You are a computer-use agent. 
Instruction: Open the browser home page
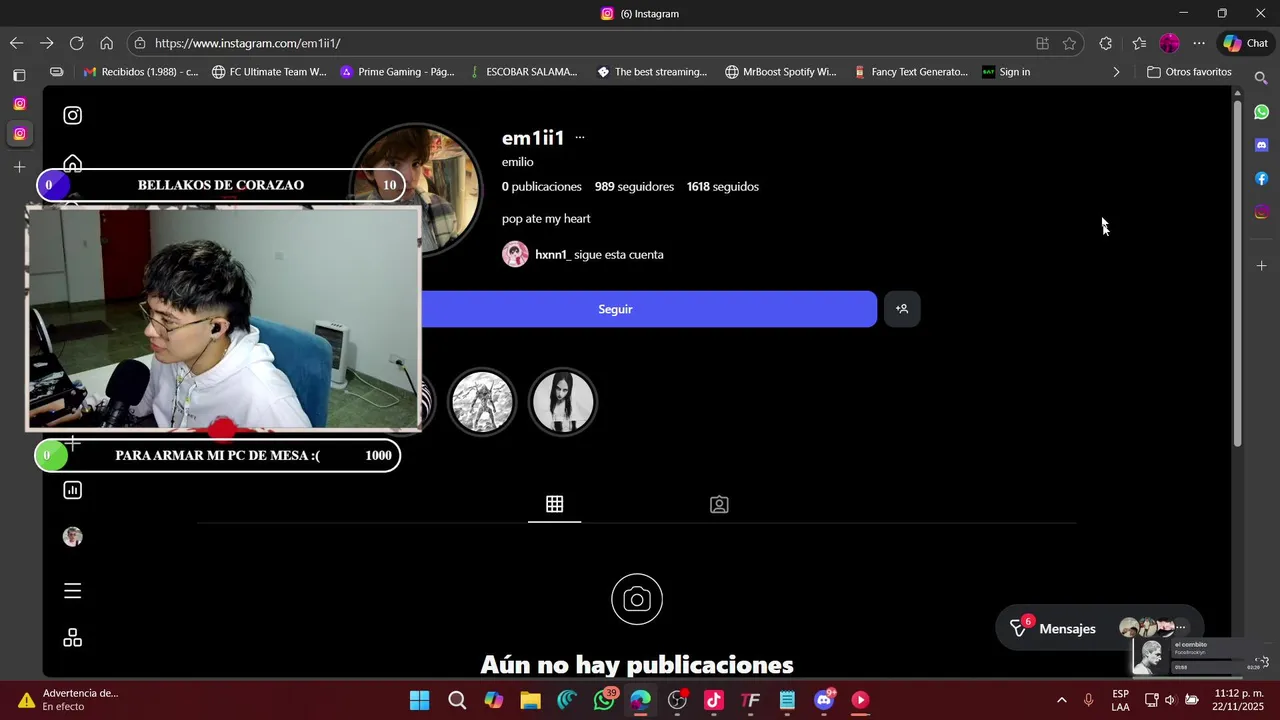click(x=106, y=43)
